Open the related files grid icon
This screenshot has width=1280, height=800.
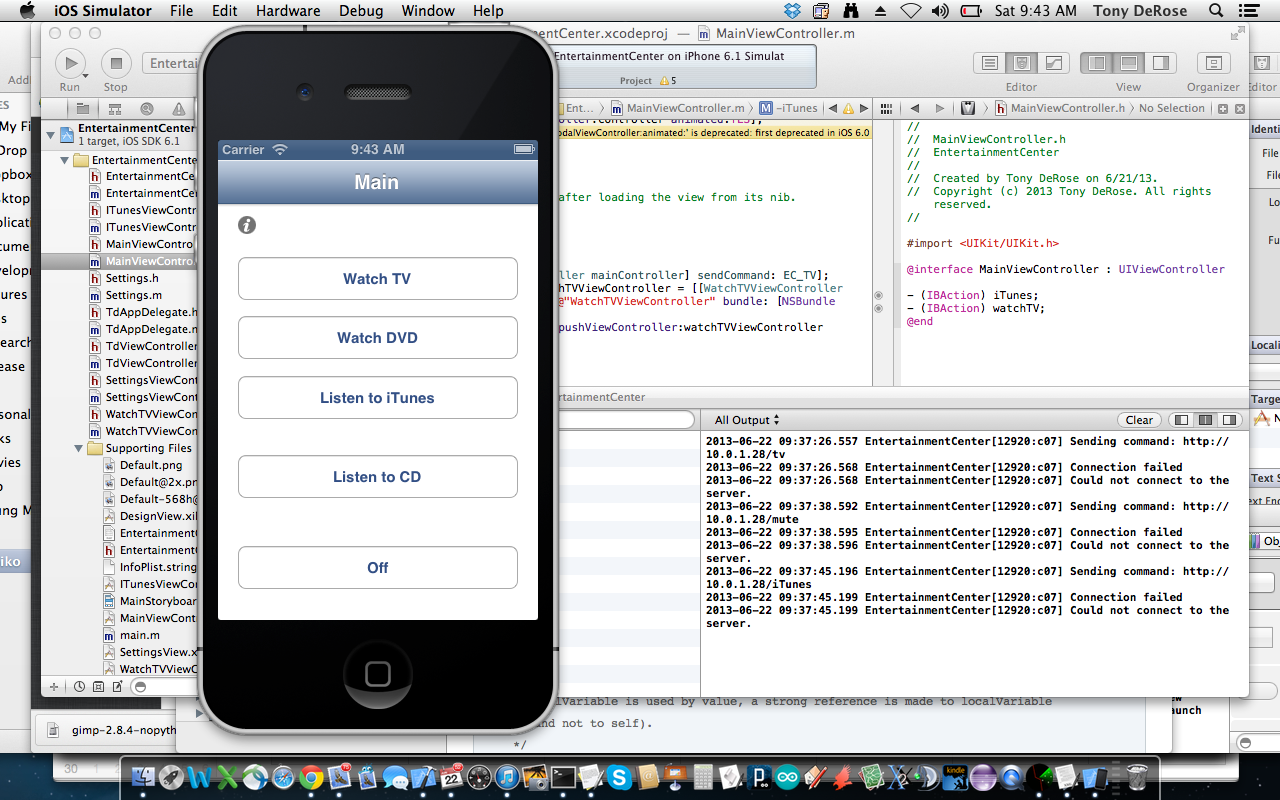(888, 108)
